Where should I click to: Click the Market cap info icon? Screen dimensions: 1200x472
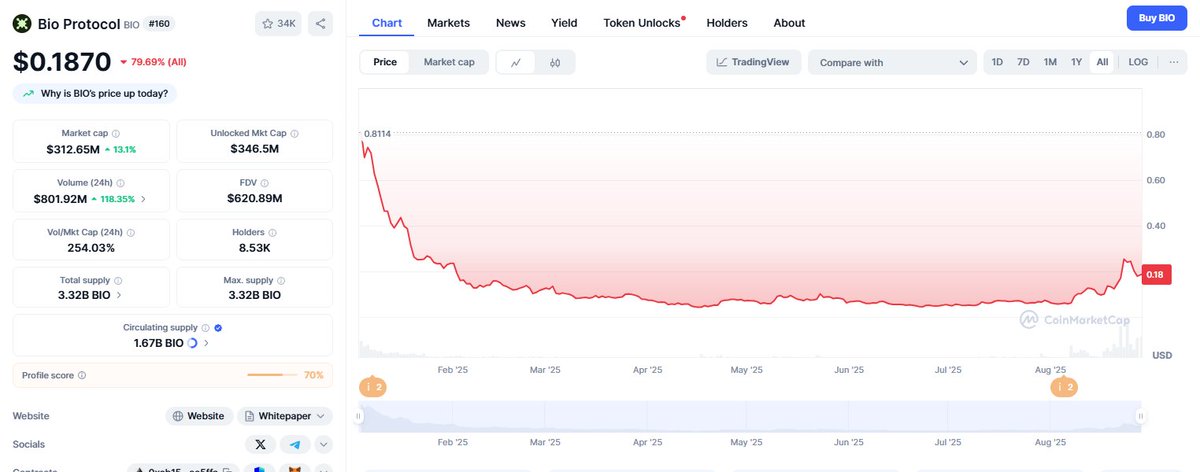coord(116,133)
